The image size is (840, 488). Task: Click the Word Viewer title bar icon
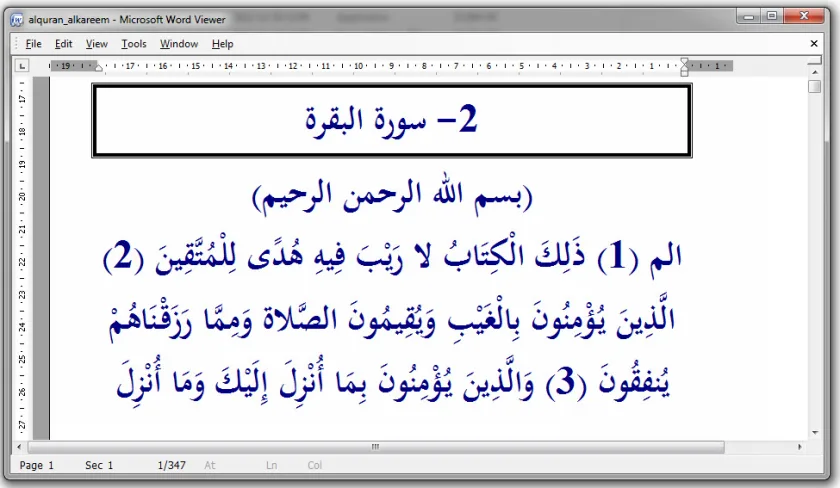point(17,20)
